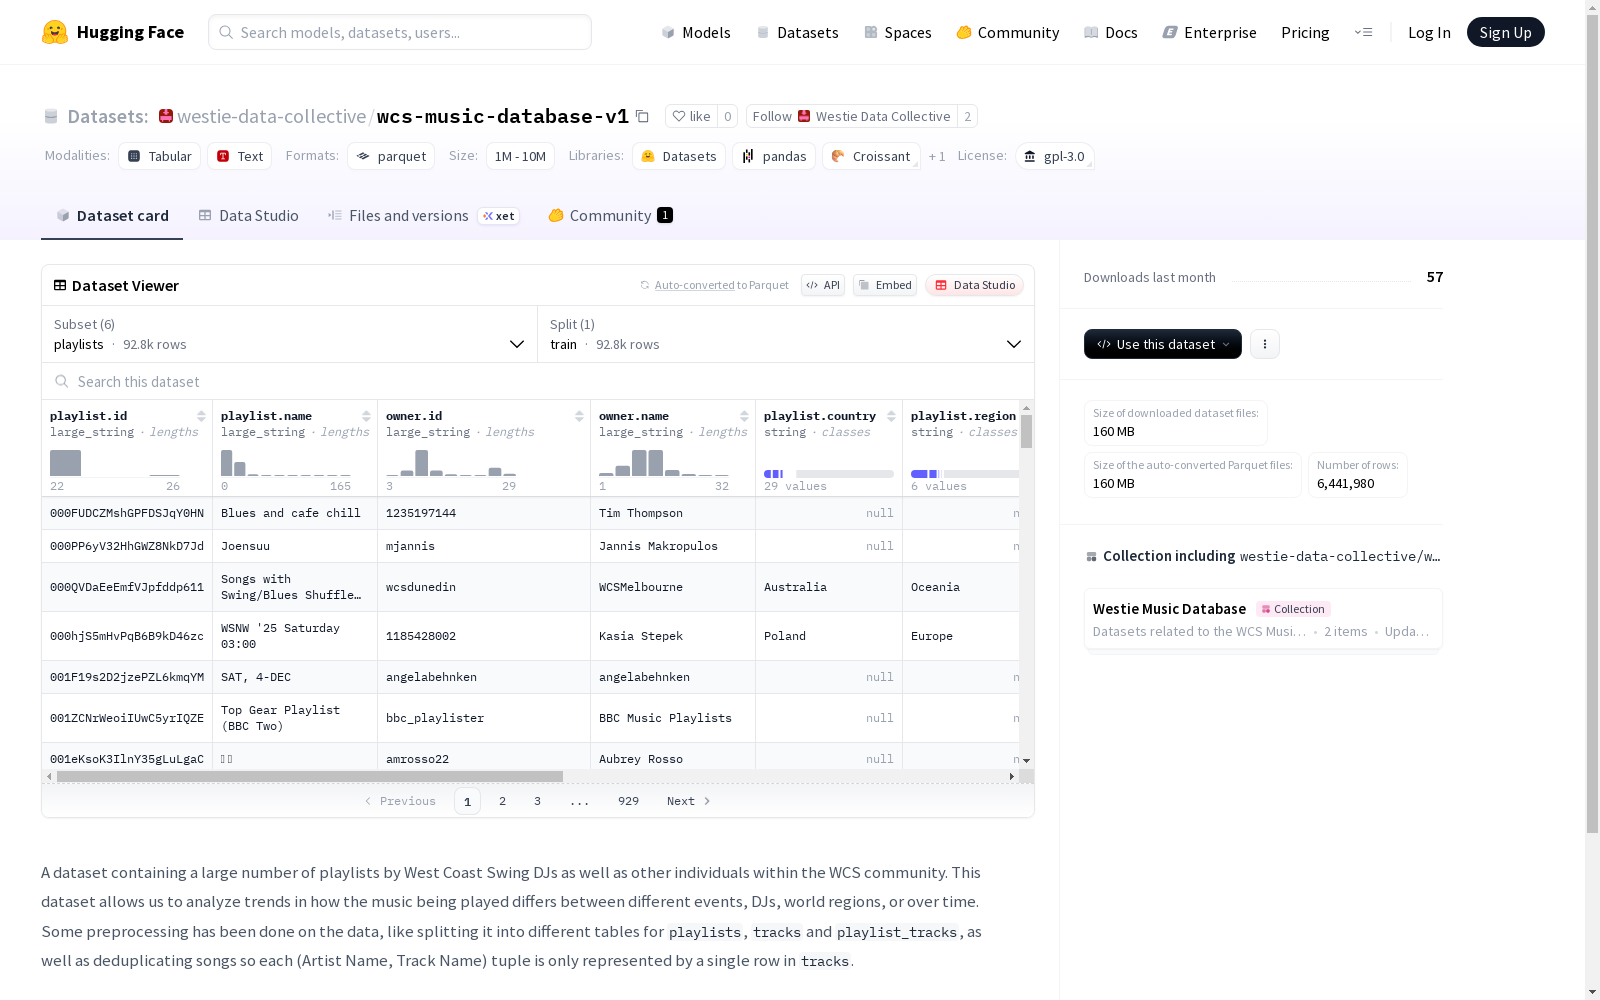
Task: Click the Hugging Face logo icon
Action: 55,32
